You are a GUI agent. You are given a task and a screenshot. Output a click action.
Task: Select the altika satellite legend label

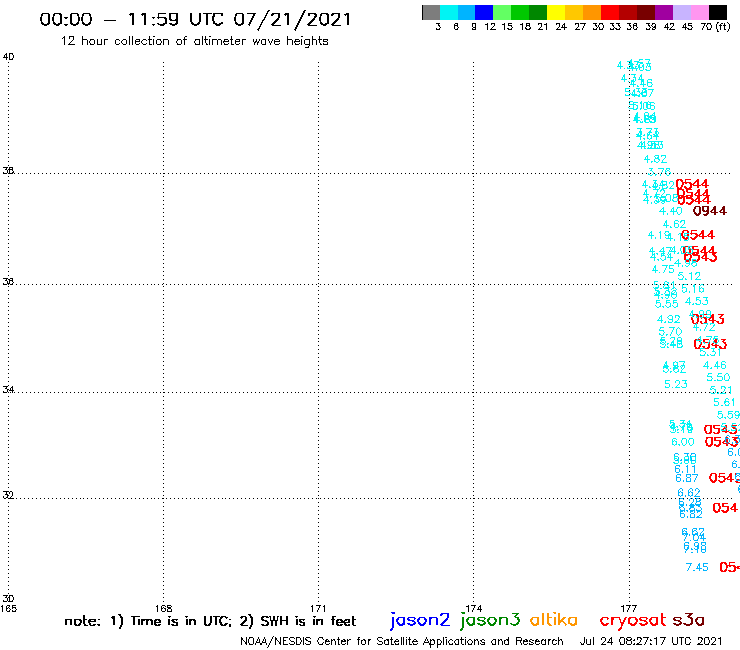(x=554, y=619)
